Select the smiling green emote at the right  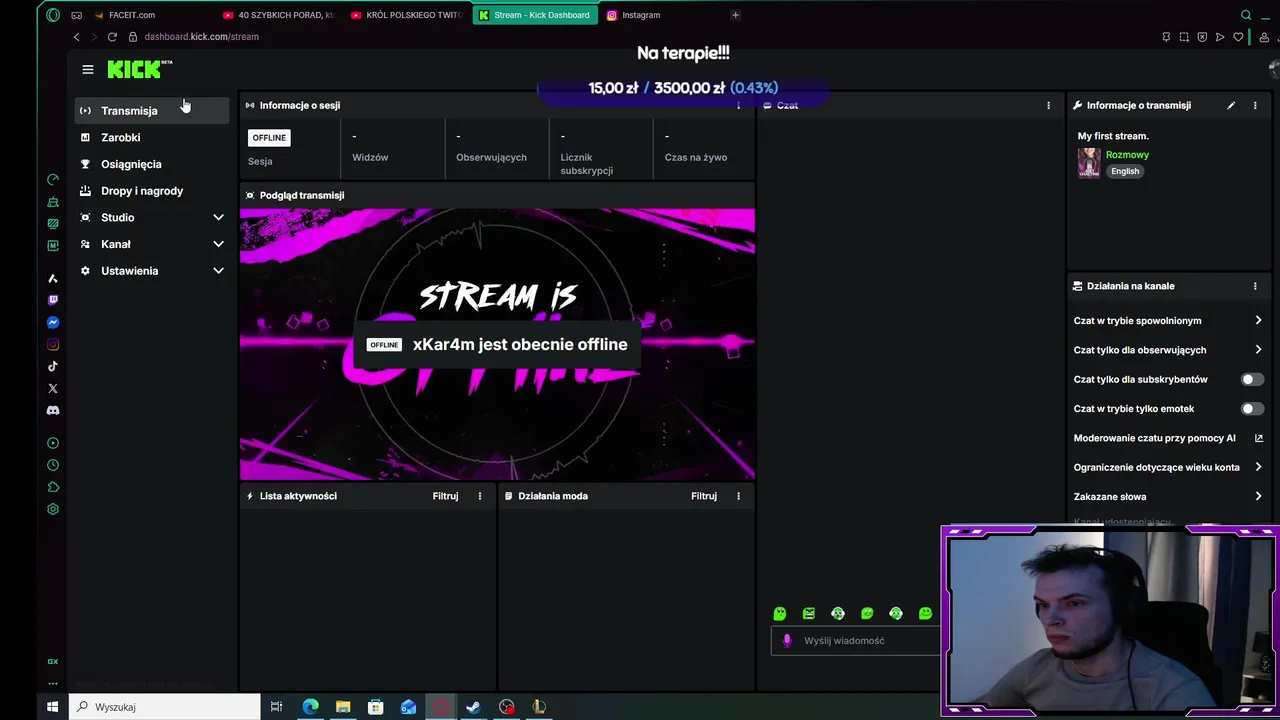[925, 613]
